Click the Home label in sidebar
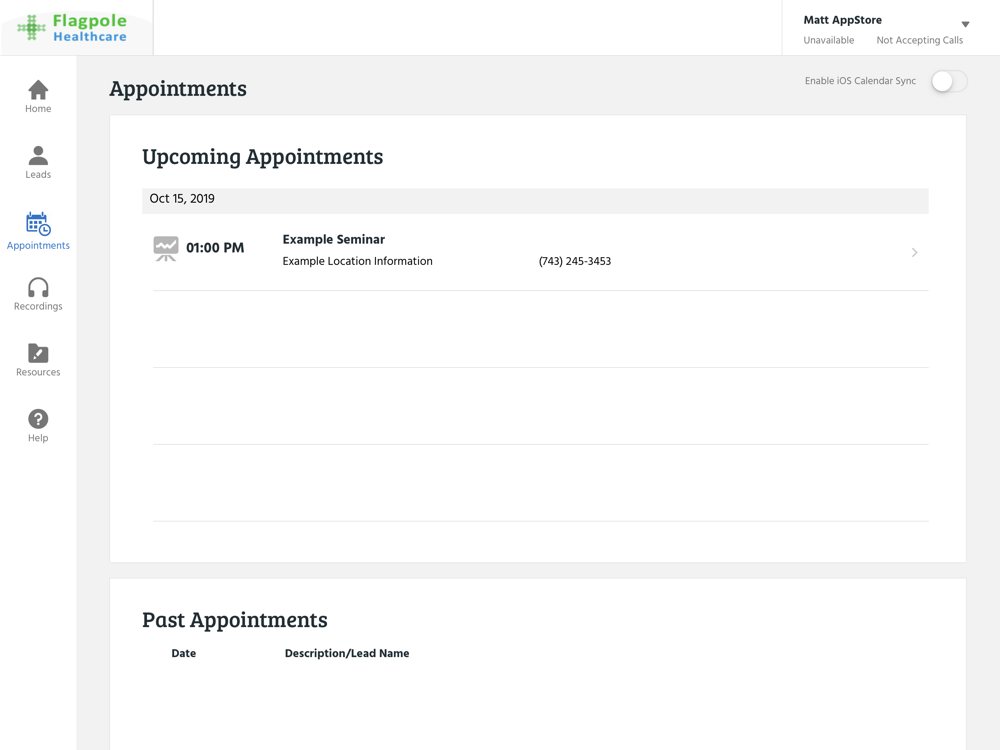The width and height of the screenshot is (1000, 750). point(38,108)
